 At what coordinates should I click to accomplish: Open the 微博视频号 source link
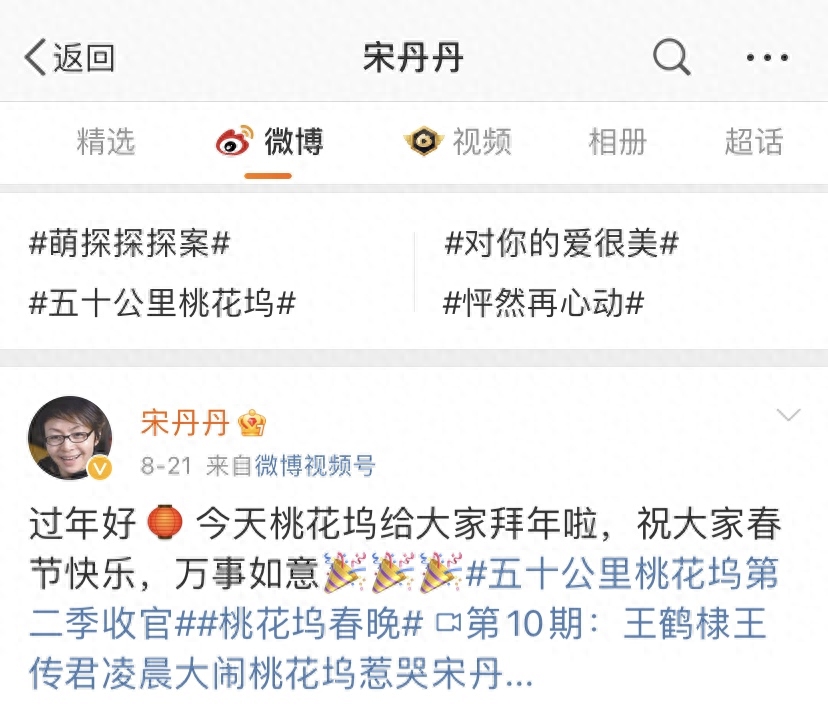315,466
